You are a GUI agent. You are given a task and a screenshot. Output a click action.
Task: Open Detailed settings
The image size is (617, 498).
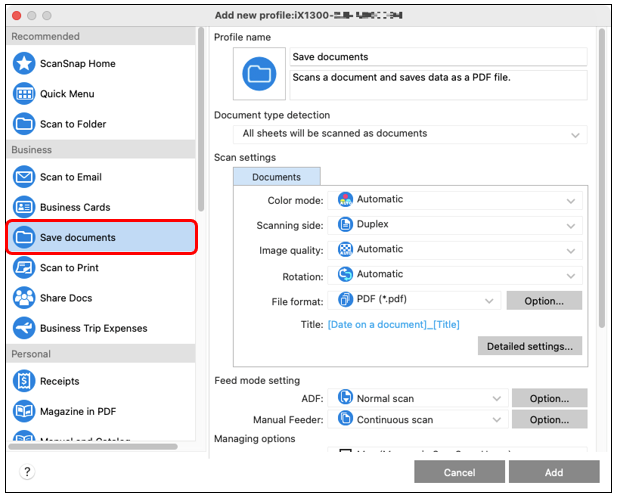click(x=530, y=346)
